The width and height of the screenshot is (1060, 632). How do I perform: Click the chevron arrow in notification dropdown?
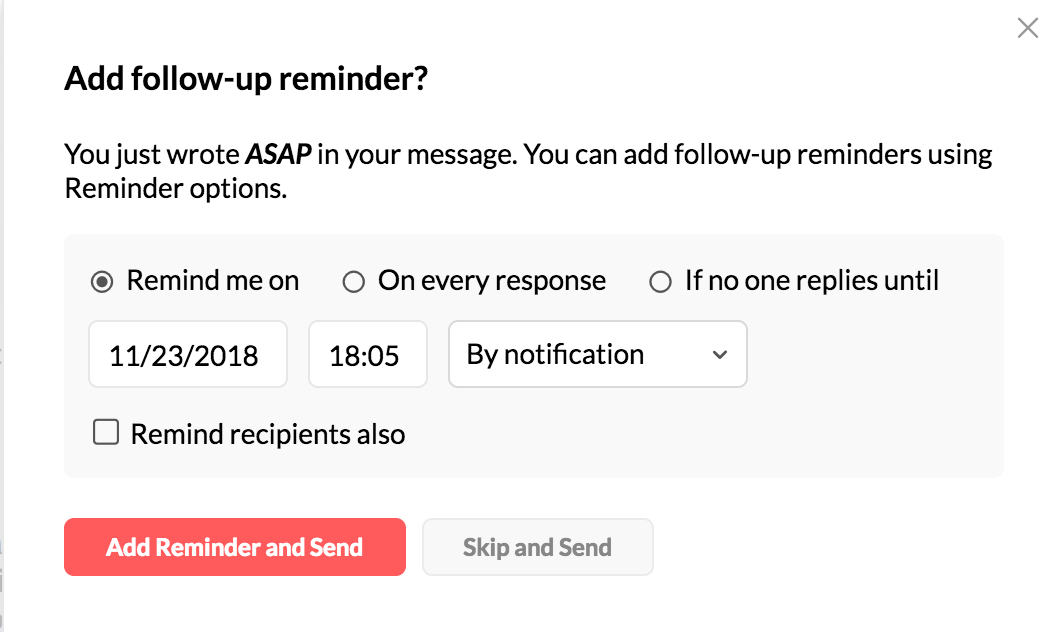click(x=719, y=355)
